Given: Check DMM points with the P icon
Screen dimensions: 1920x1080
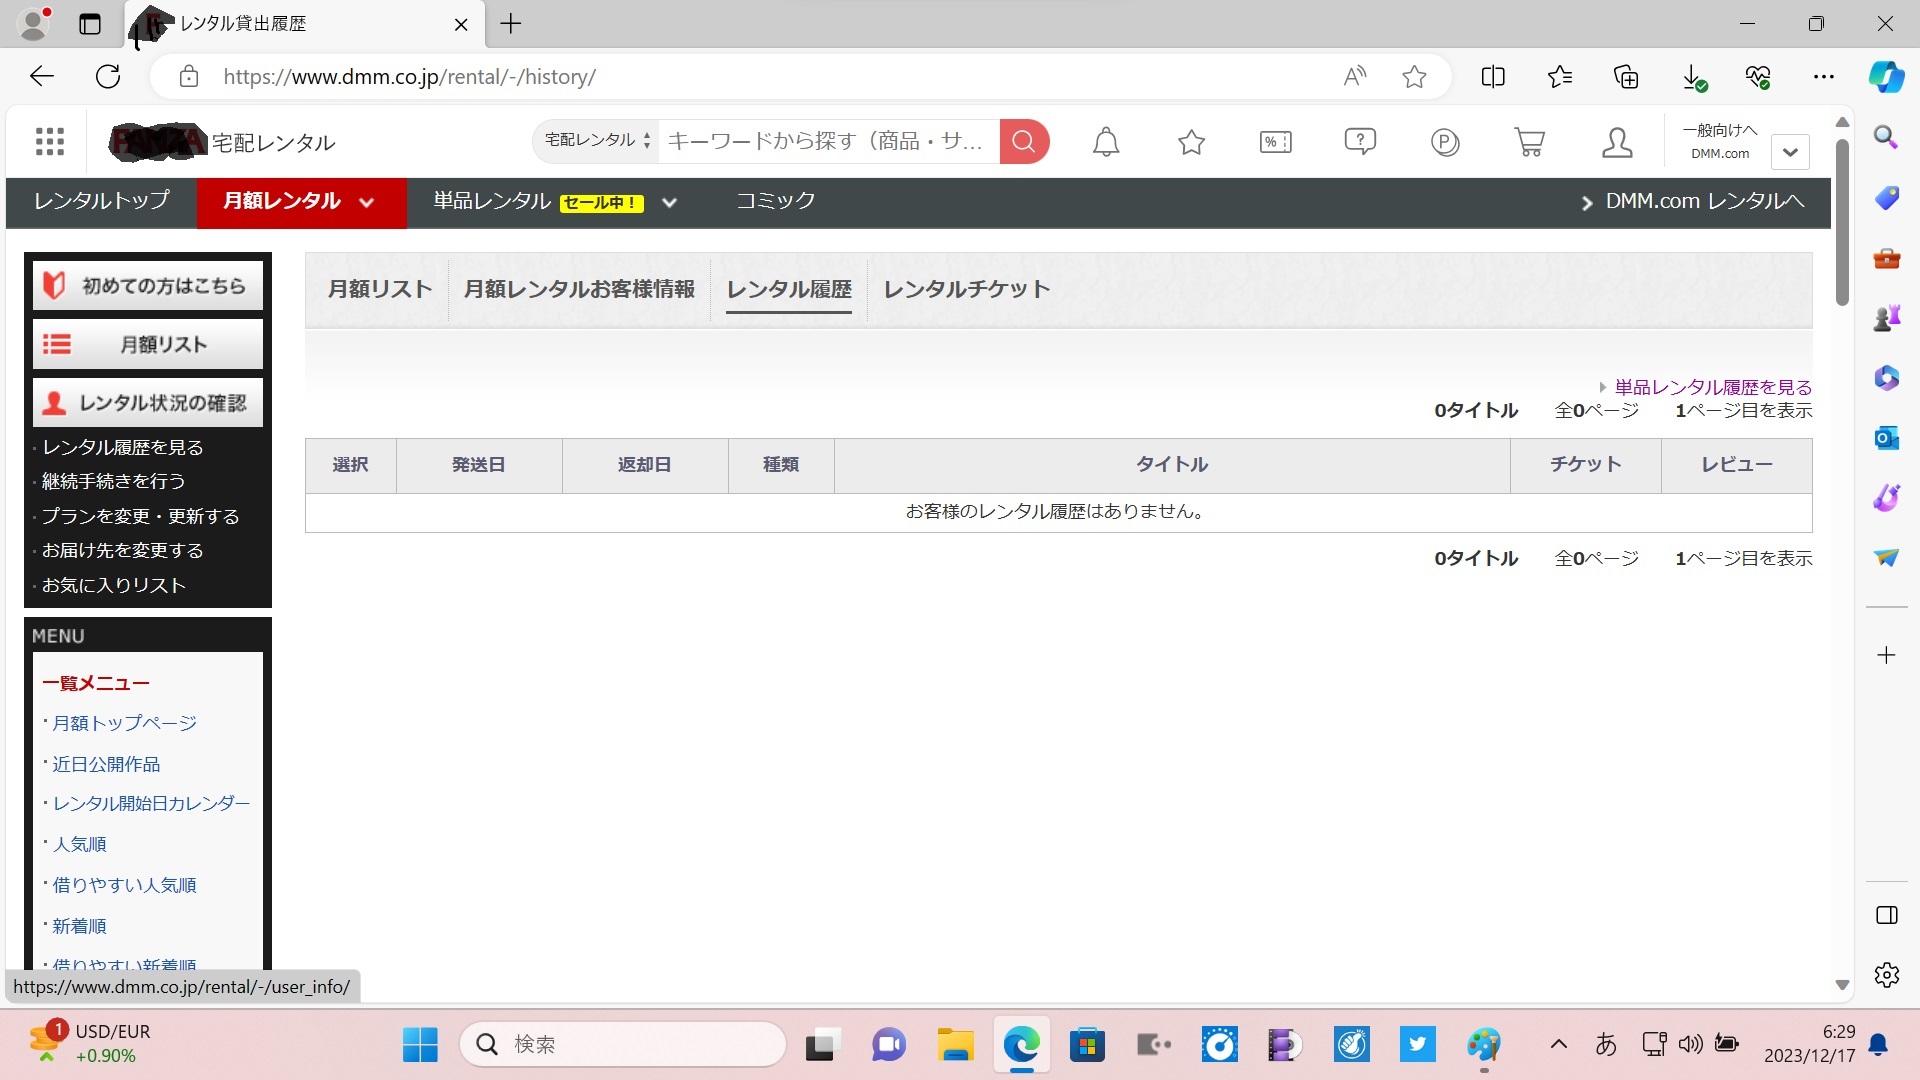Looking at the screenshot, I should click(x=1443, y=141).
